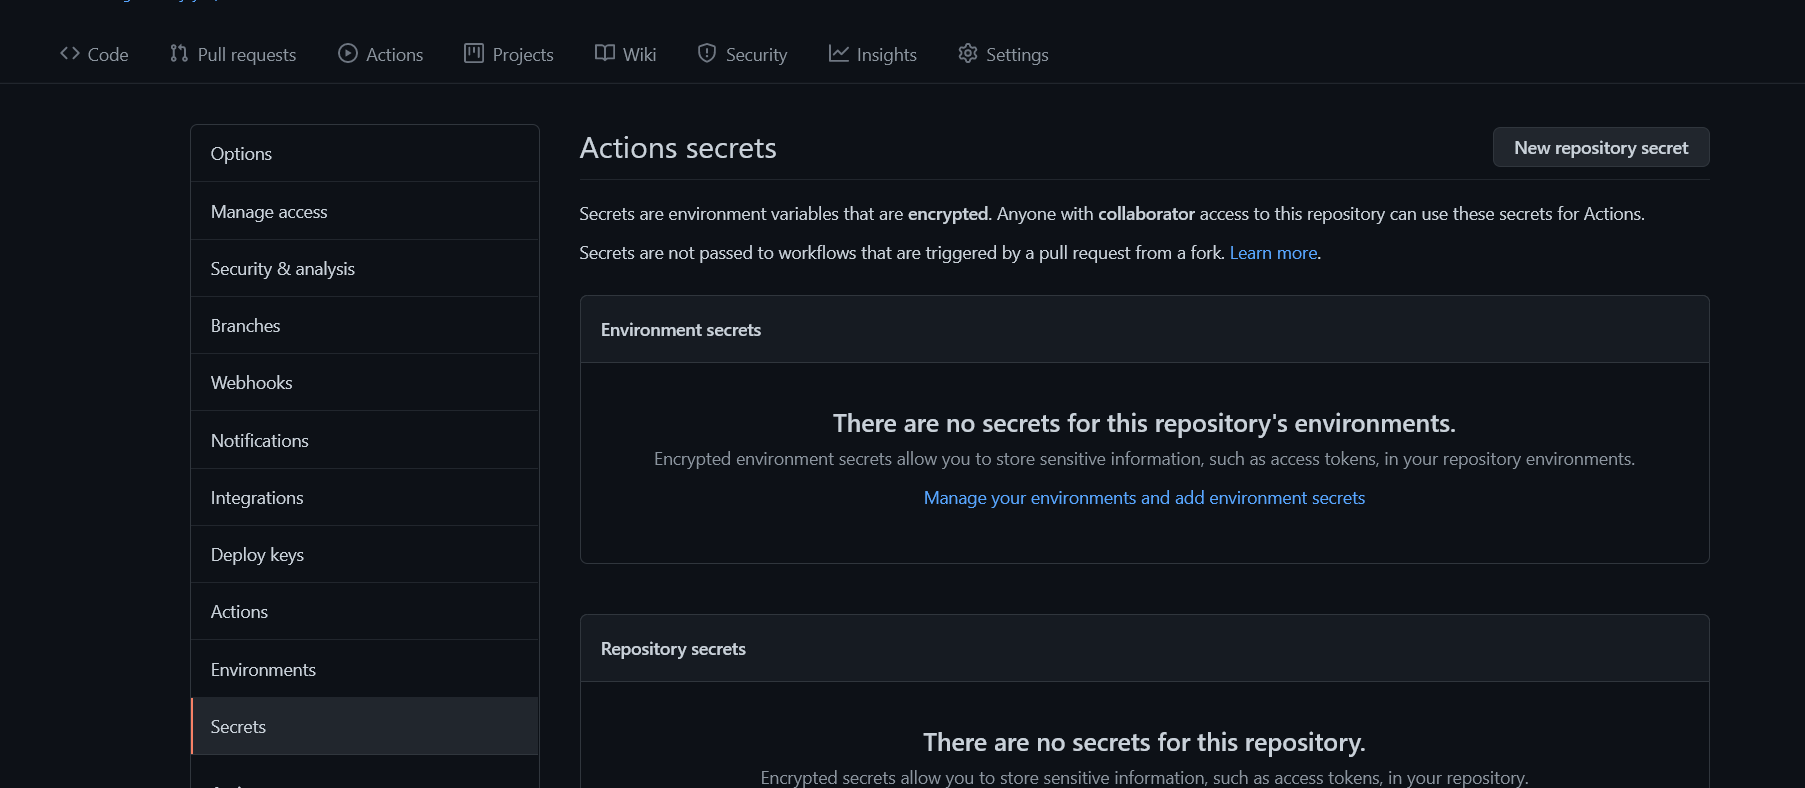Screen dimensions: 1805x788
Task: Go to Deploy keys settings
Action: pyautogui.click(x=365, y=554)
